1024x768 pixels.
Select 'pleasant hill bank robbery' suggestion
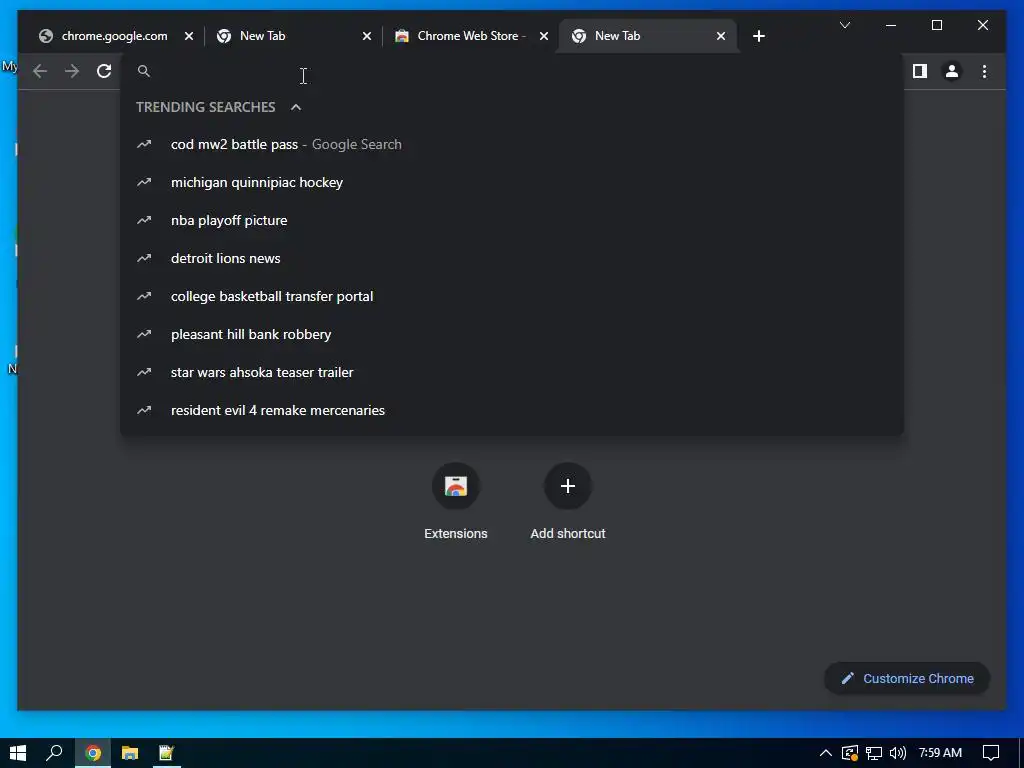pos(512,334)
